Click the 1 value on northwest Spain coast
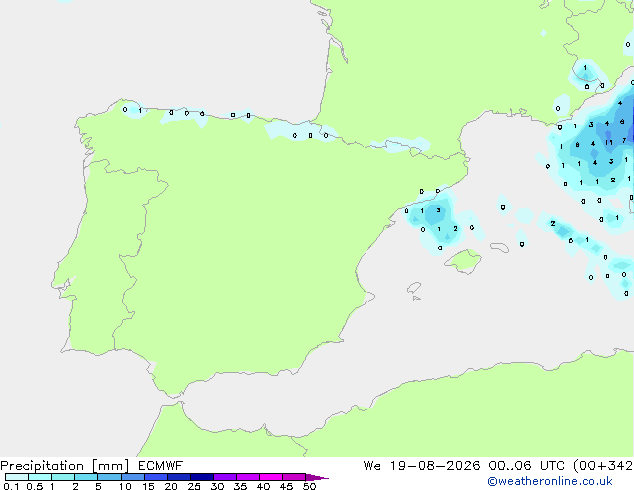 click(x=140, y=110)
